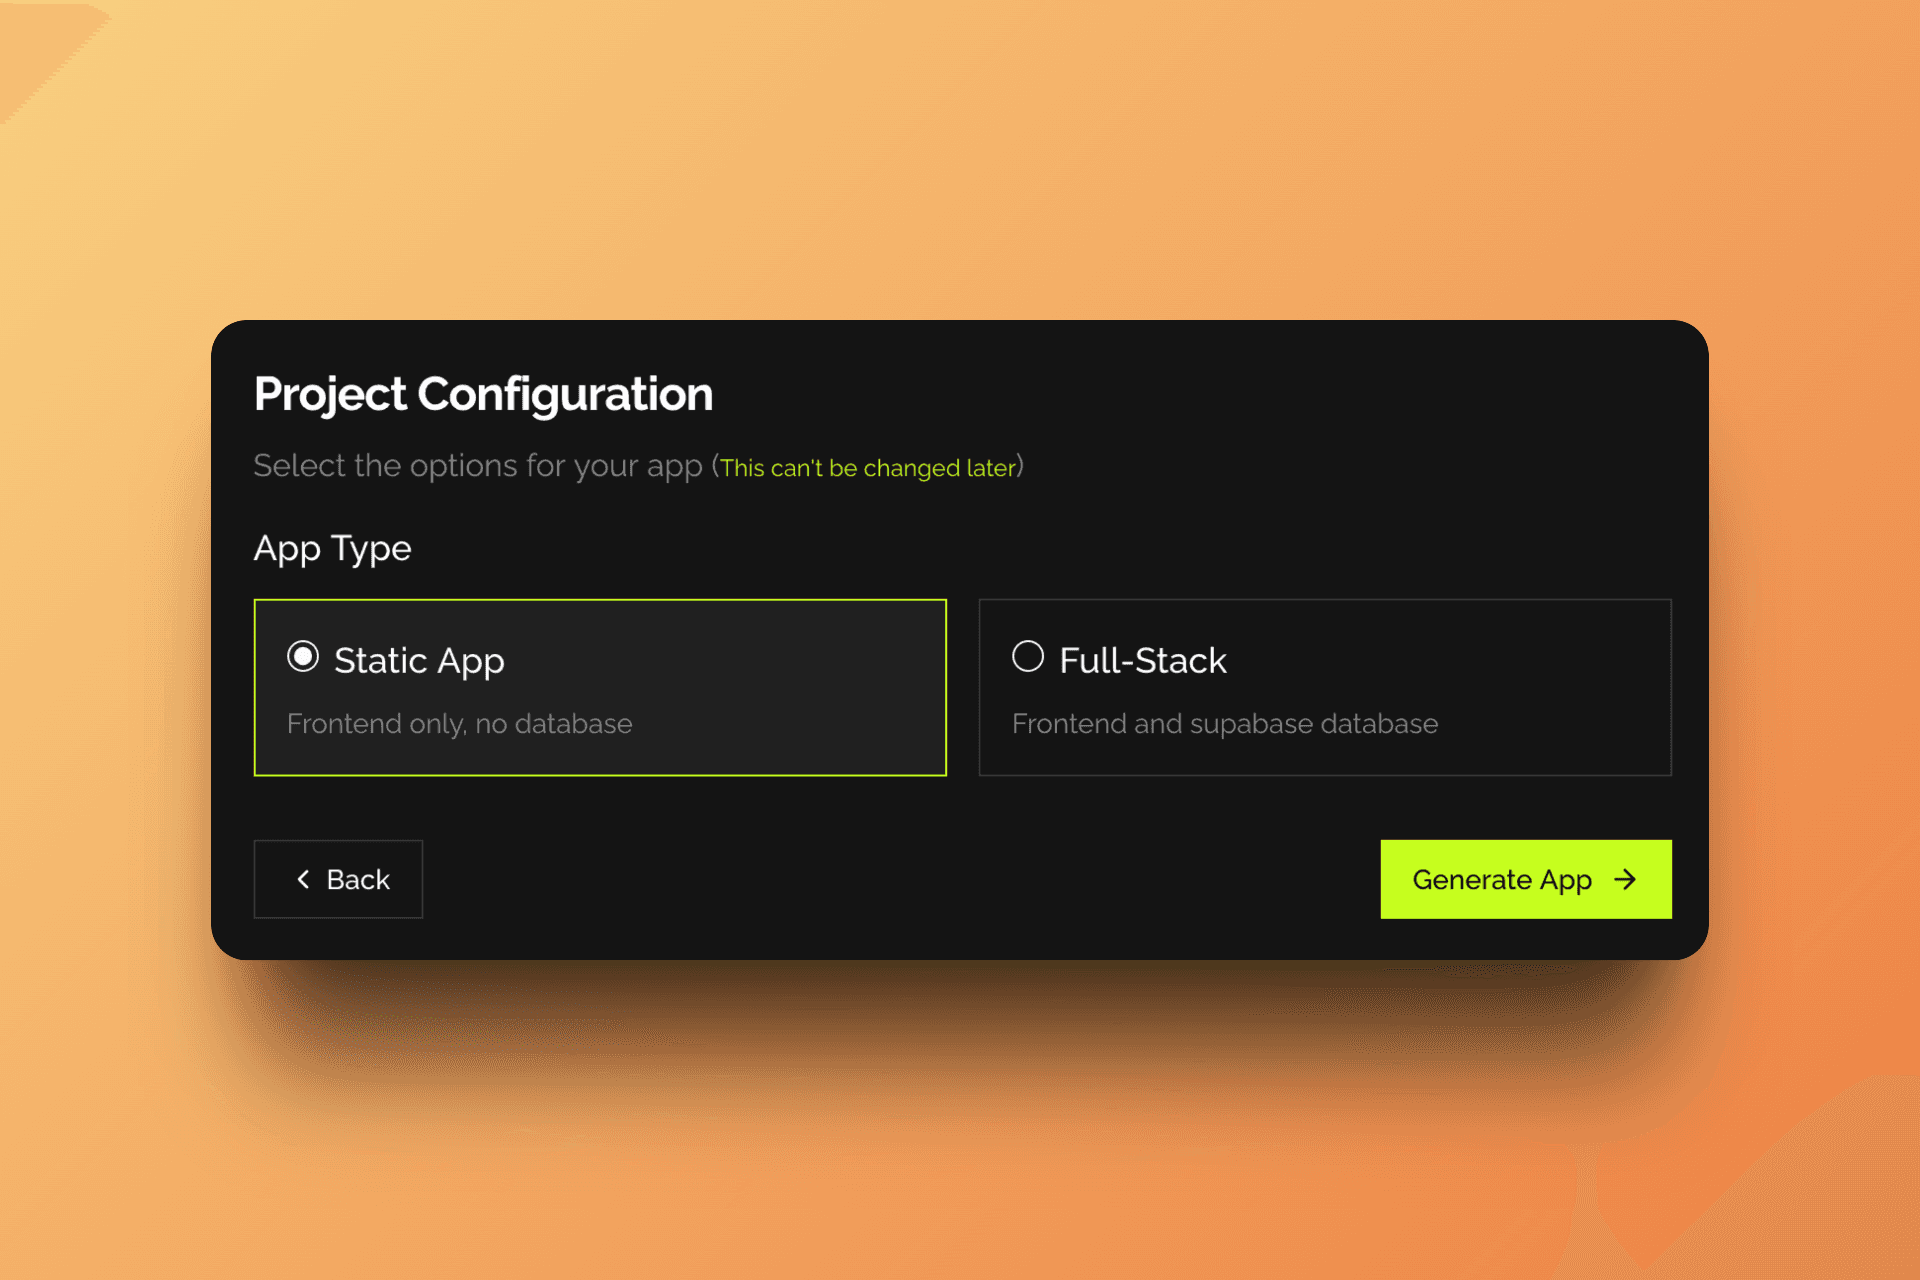Click the right arrow icon on Generate App
Viewport: 1920px width, 1280px height.
pos(1626,879)
